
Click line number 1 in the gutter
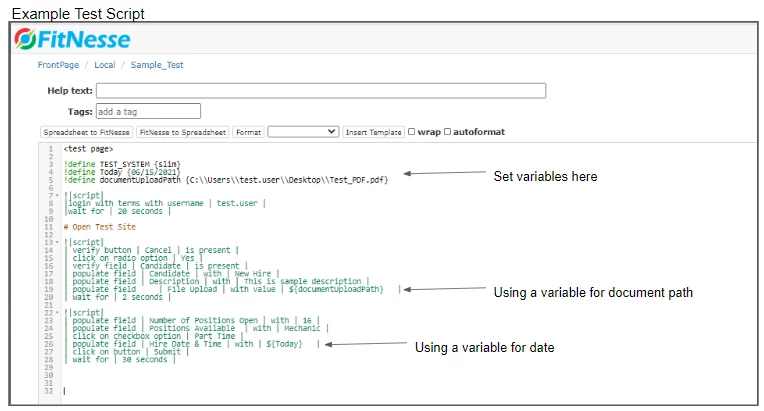click(x=51, y=149)
